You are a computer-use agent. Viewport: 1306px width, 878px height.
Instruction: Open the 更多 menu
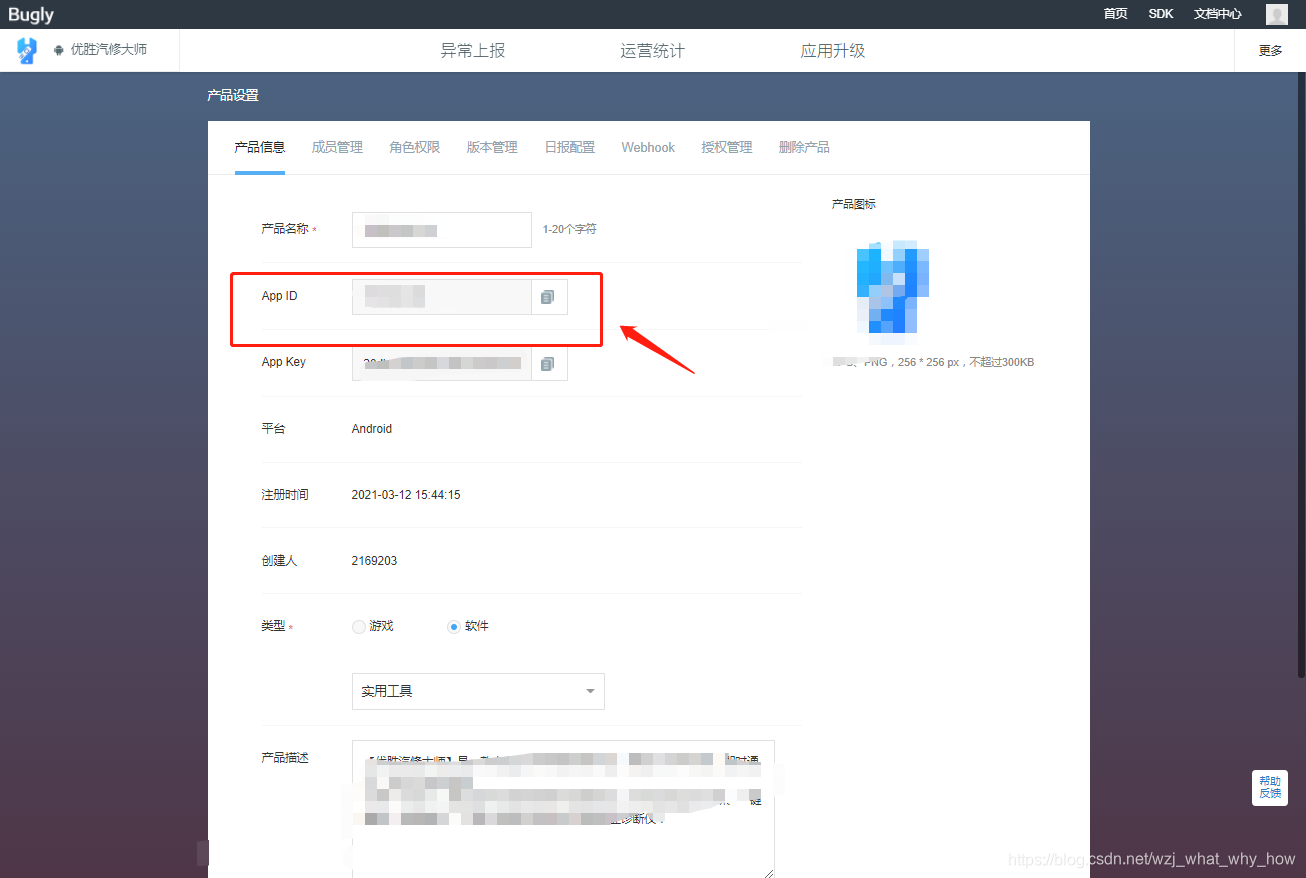pos(1270,50)
